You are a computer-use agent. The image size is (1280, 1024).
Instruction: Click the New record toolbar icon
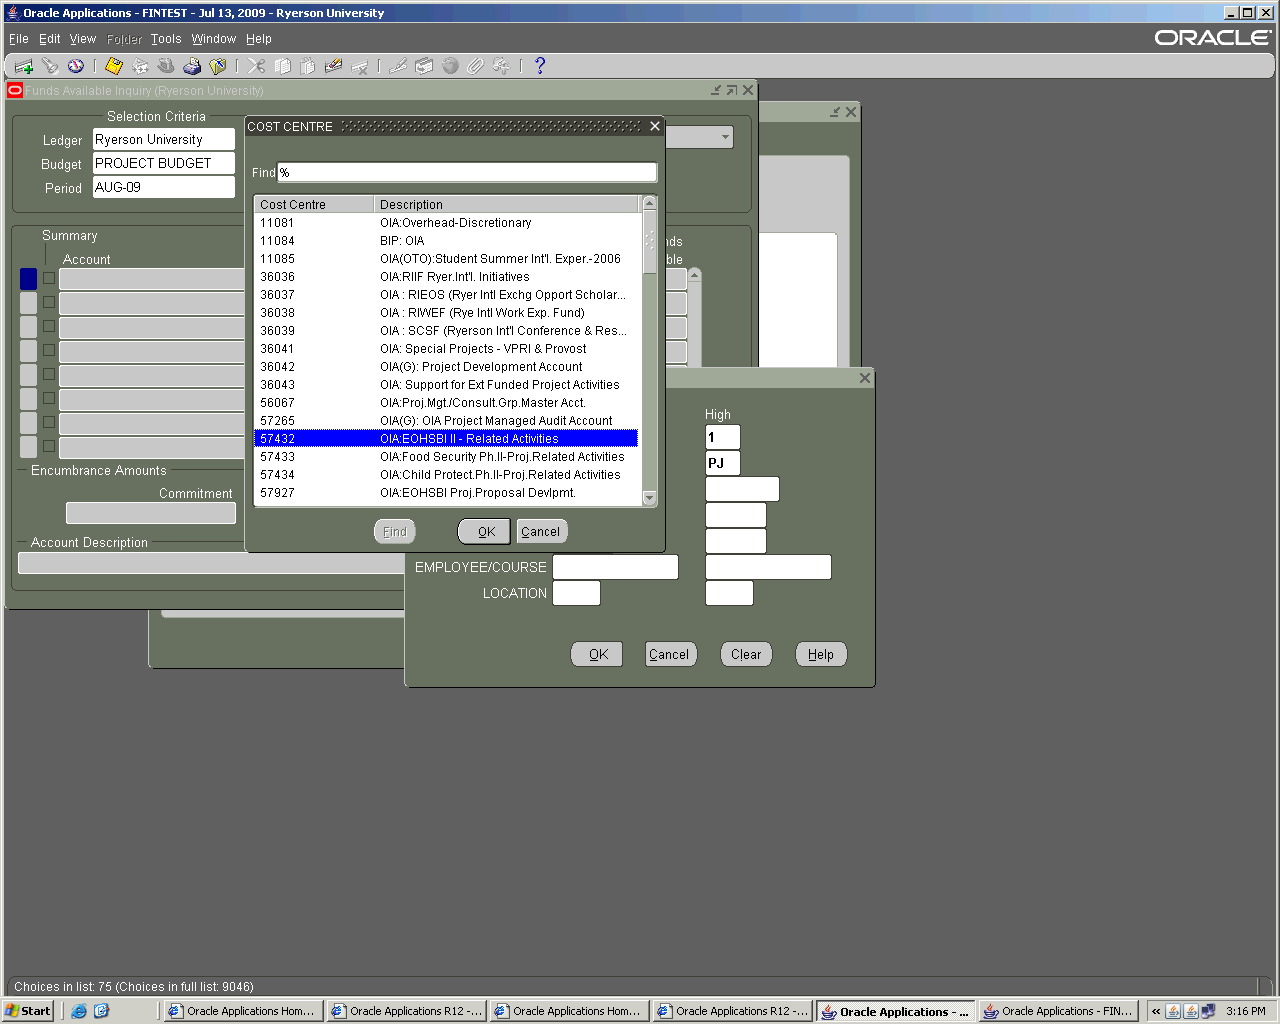point(23,67)
